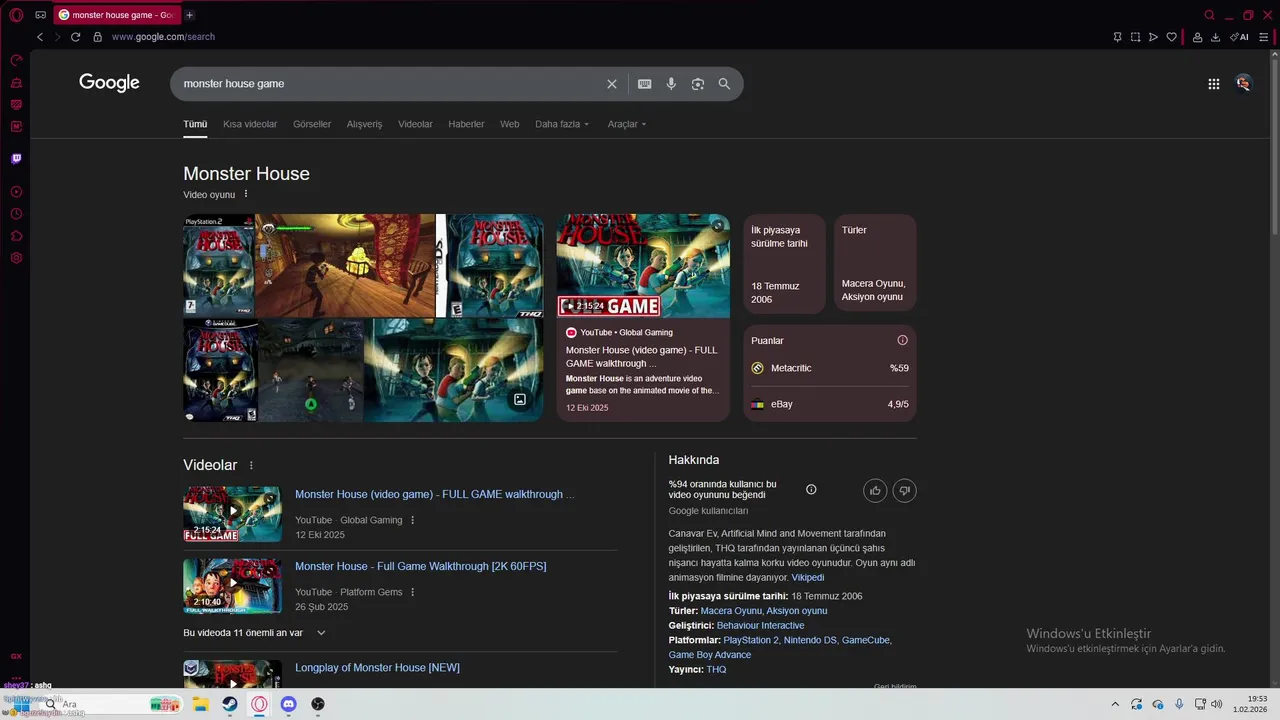Click thumbs up on the Hakkında panel
This screenshot has width=1280, height=720.
tap(875, 490)
